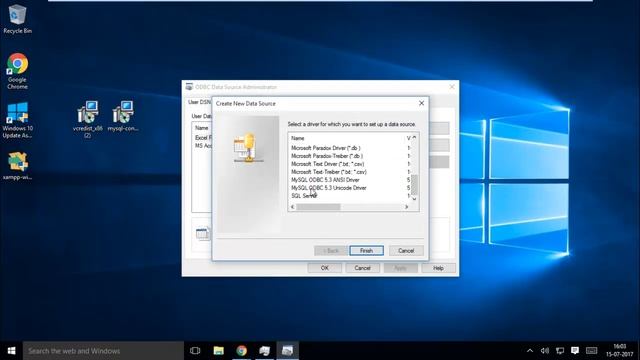This screenshot has width=640, height=360.
Task: Switch to the third pinned taskbar app
Action: (264, 351)
